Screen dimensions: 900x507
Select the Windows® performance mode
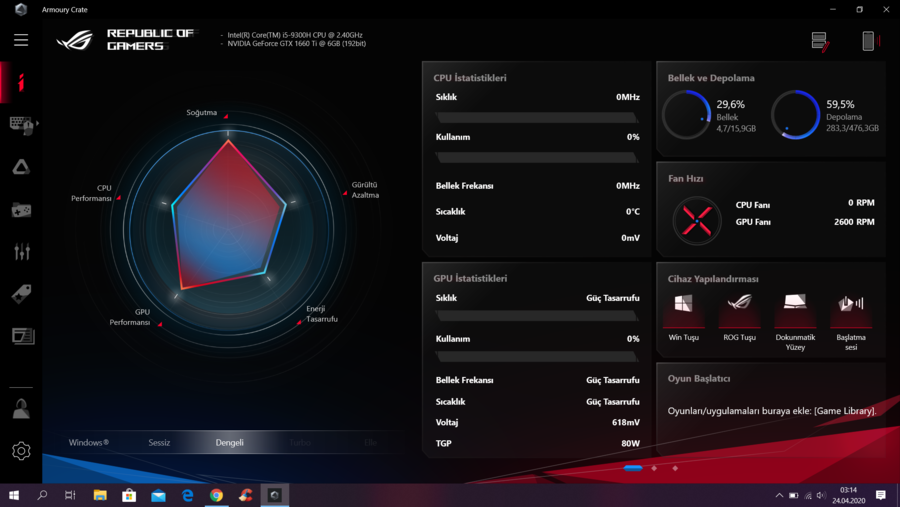click(x=88, y=442)
